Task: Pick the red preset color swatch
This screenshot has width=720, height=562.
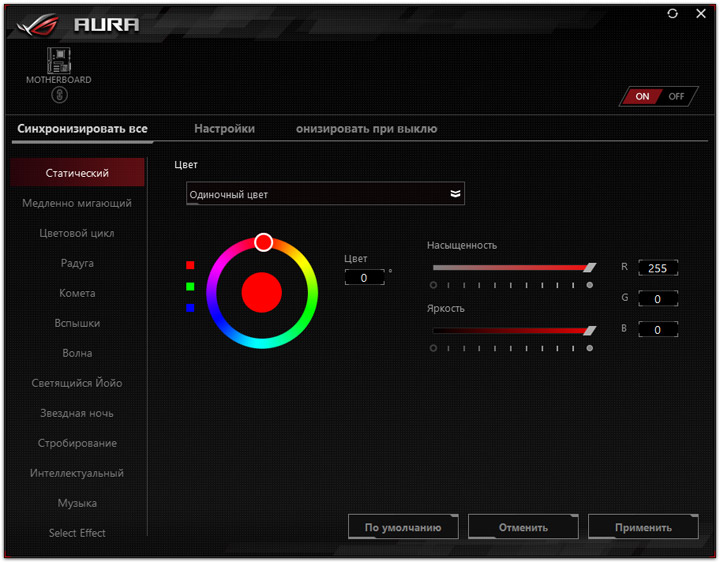Action: [190, 265]
